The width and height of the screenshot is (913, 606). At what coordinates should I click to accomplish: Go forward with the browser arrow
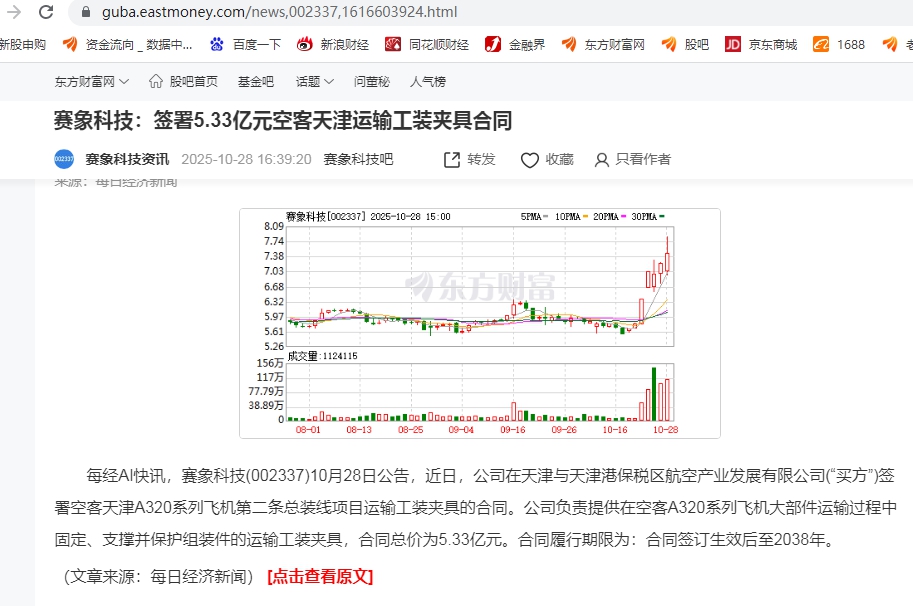pyautogui.click(x=13, y=12)
